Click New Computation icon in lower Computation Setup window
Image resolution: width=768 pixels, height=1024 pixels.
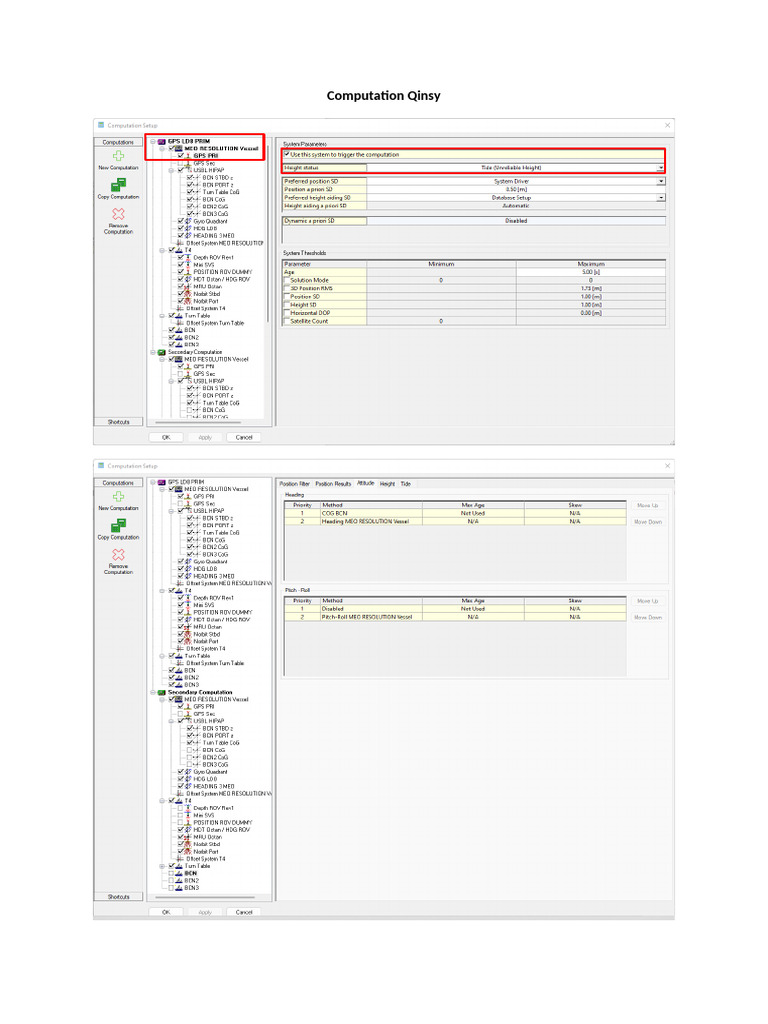click(118, 496)
